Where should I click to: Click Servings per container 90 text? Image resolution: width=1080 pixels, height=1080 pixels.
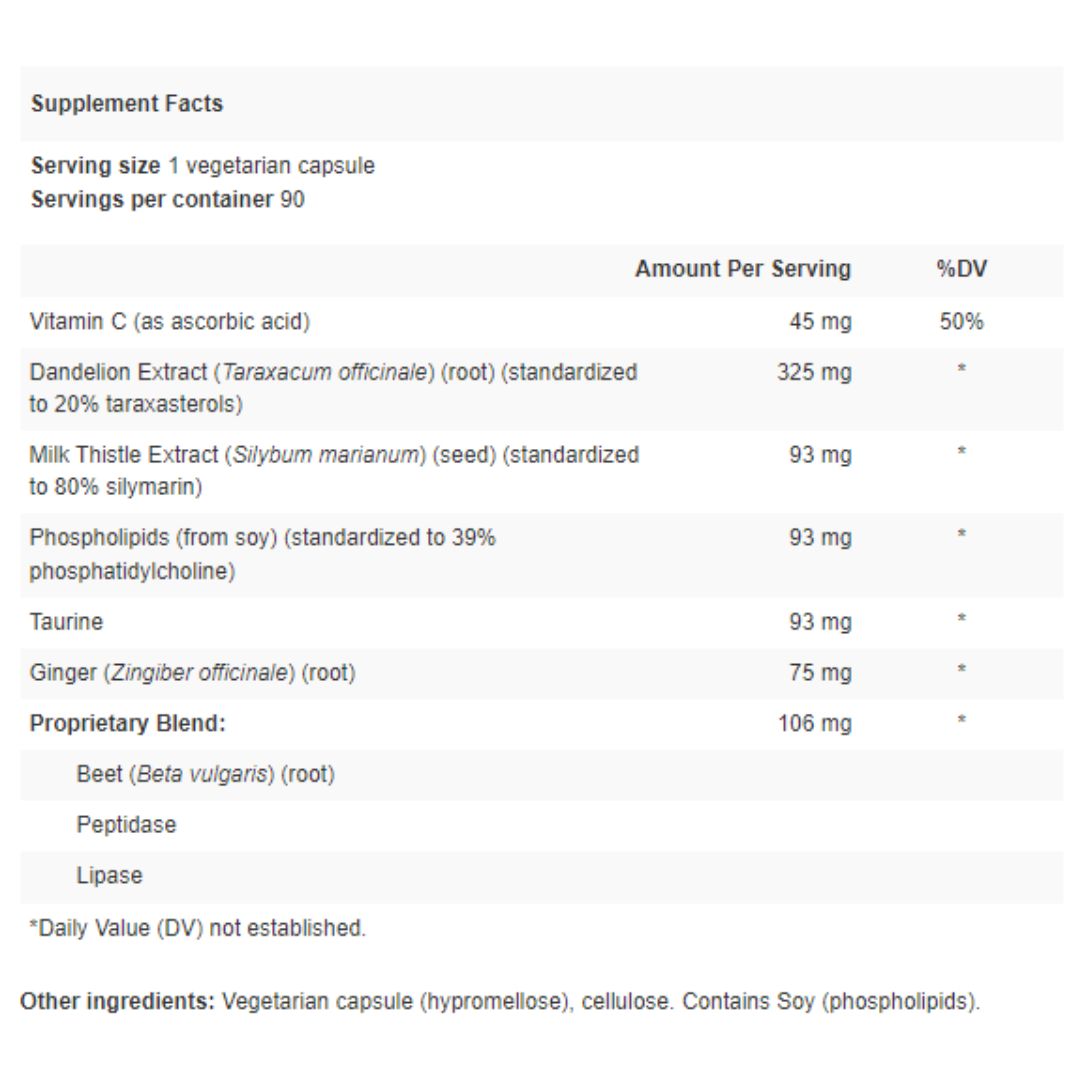click(x=167, y=199)
